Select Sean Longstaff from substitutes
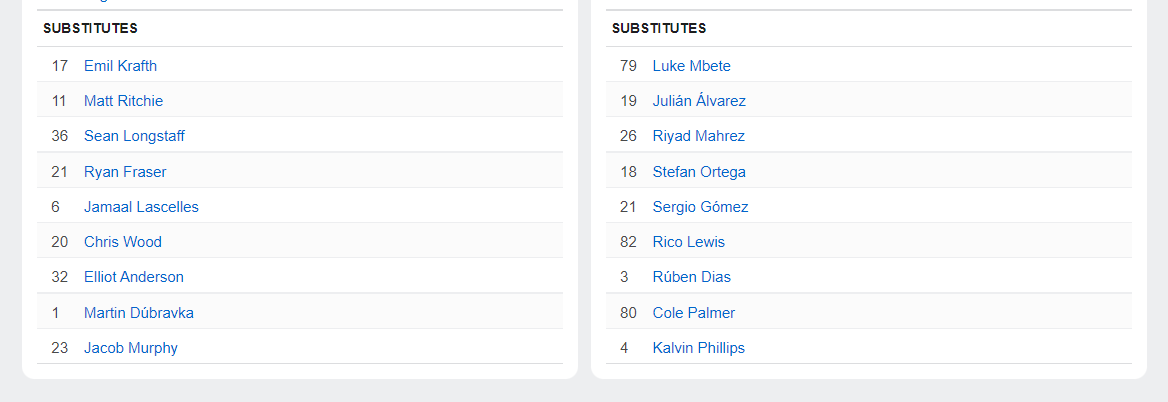Image resolution: width=1168 pixels, height=402 pixels. 134,136
